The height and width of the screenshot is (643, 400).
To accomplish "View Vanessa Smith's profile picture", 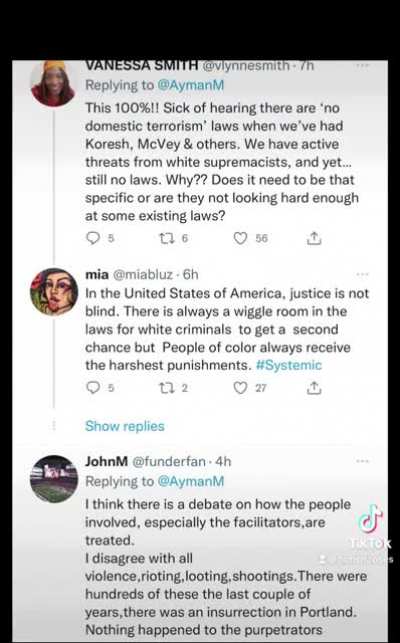I will pyautogui.click(x=53, y=83).
